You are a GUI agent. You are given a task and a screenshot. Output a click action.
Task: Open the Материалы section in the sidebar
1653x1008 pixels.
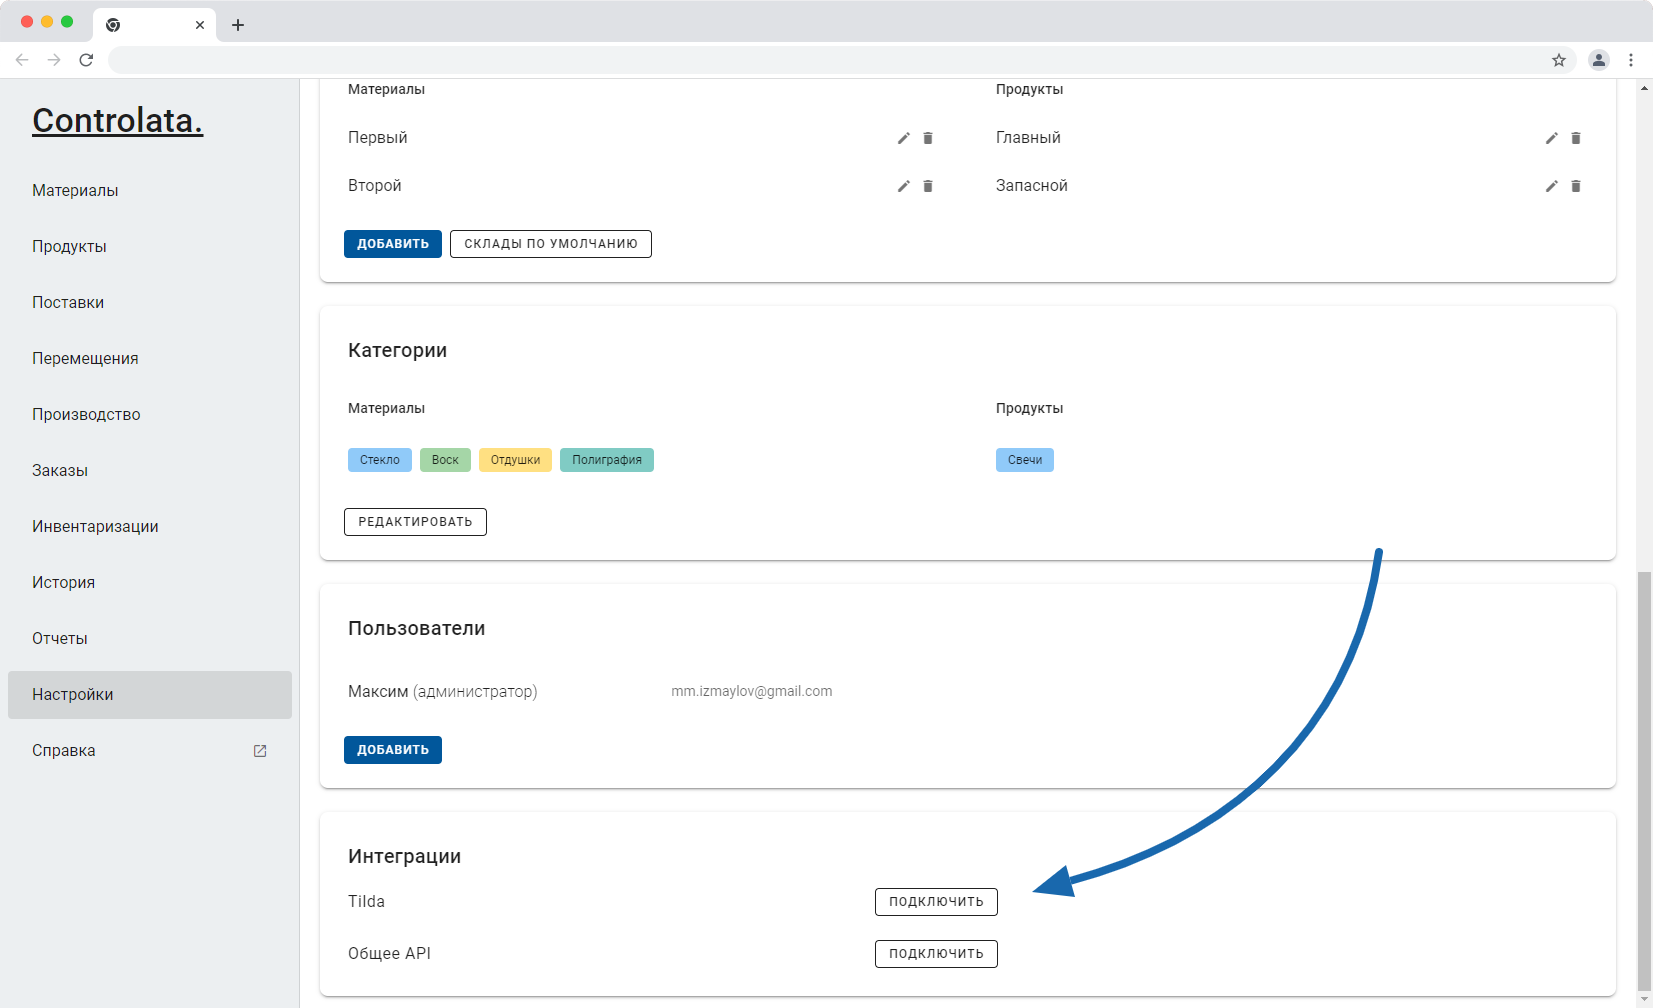point(150,191)
